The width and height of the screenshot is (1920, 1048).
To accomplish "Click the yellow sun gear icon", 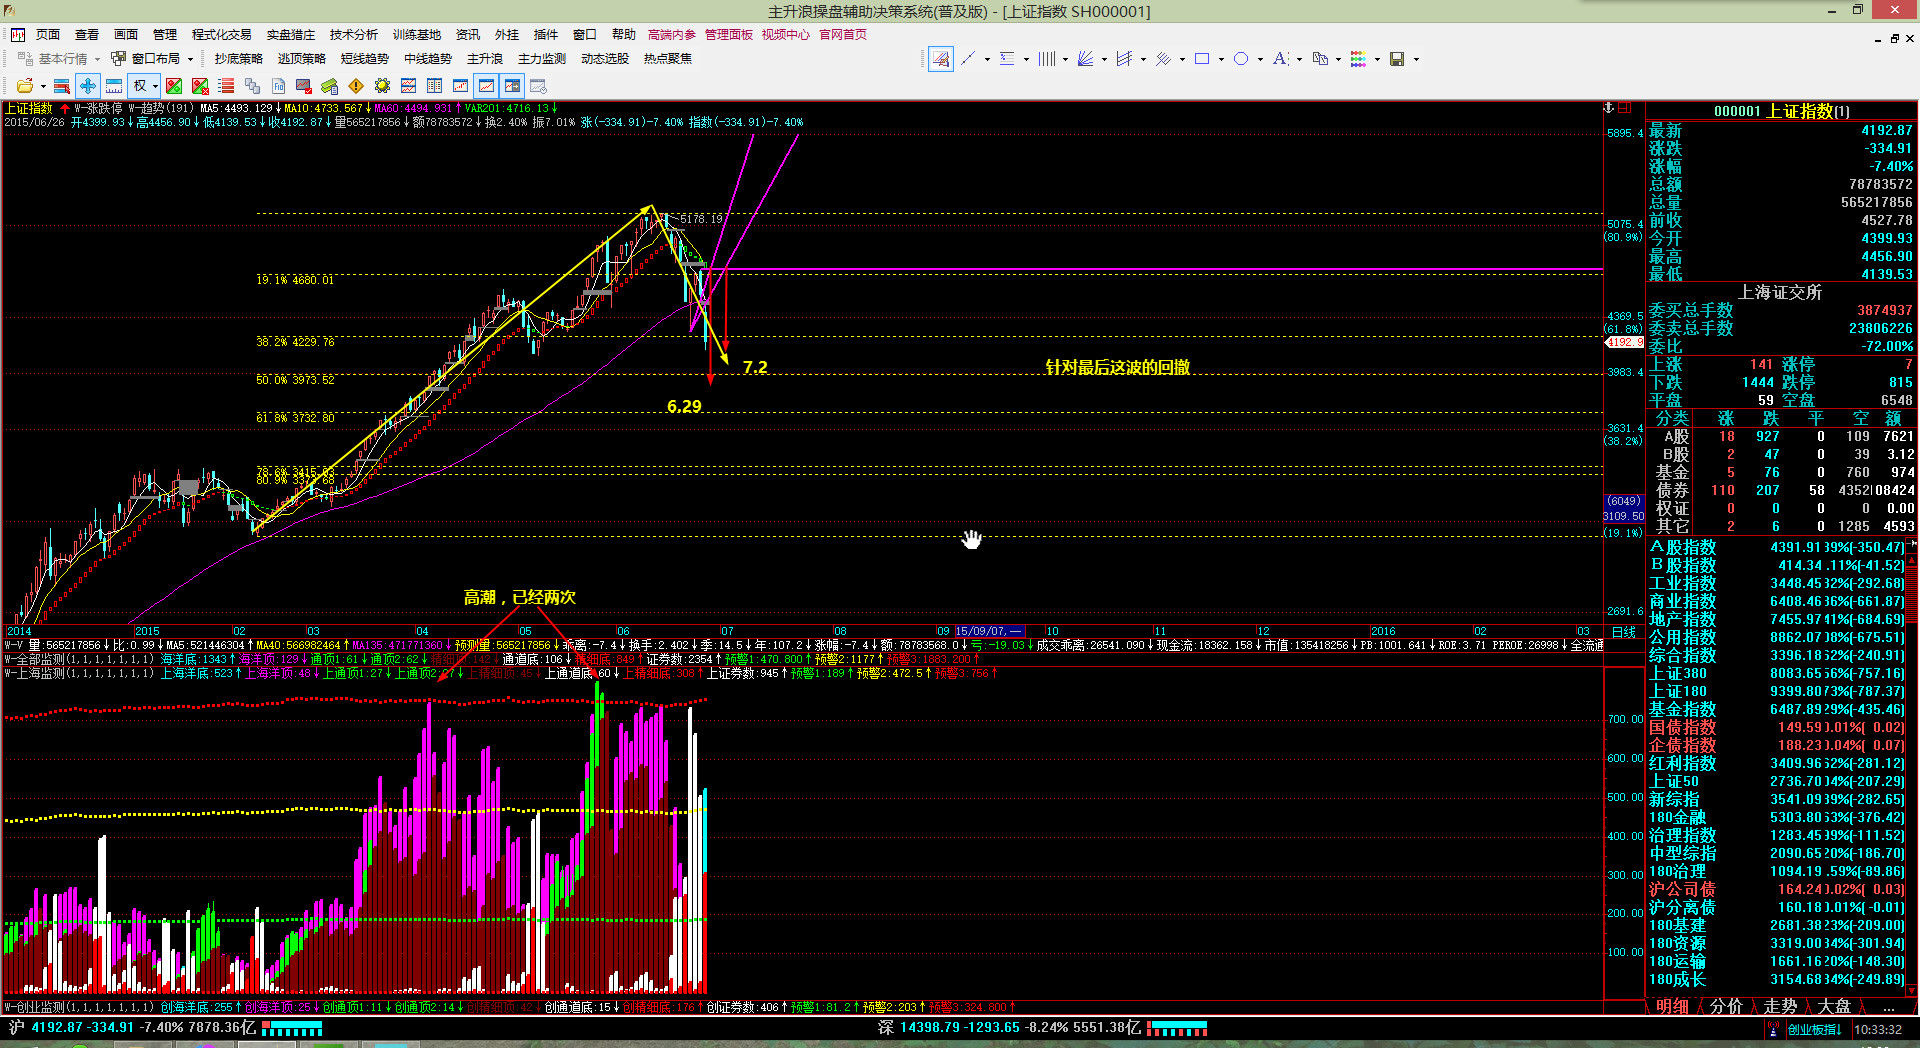I will (x=382, y=86).
